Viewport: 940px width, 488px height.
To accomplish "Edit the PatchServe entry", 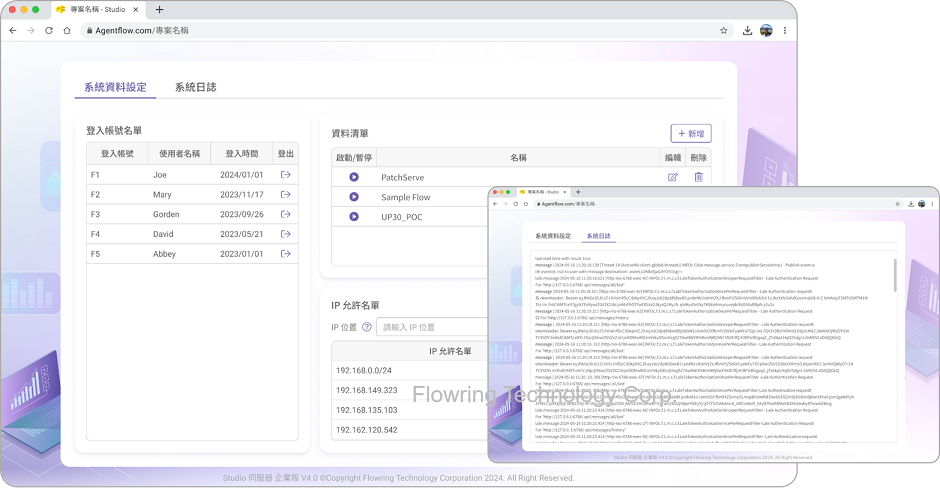I will pos(672,177).
